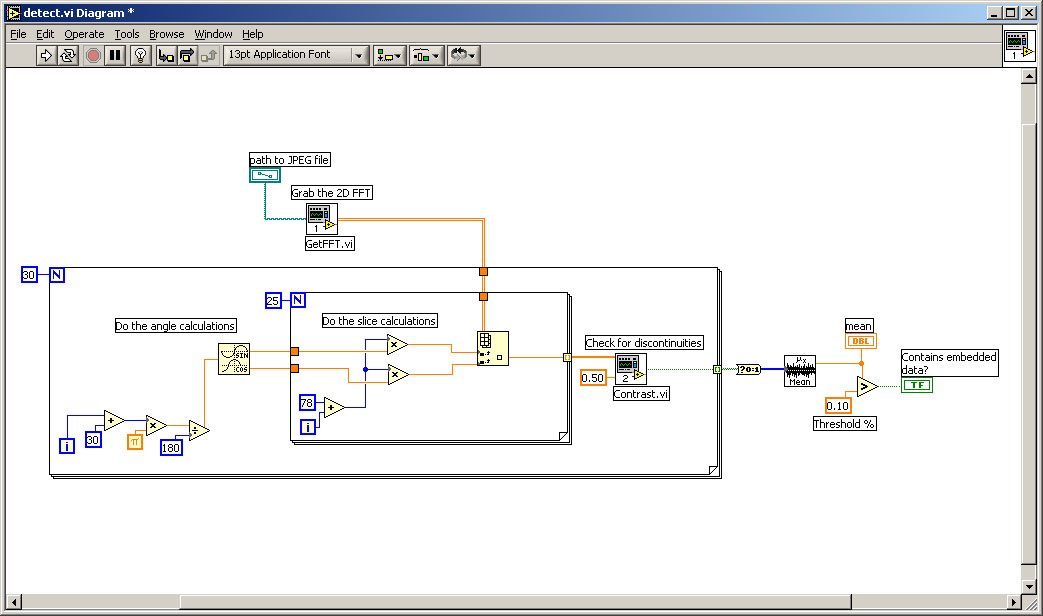The image size is (1043, 616).
Task: Select the outer loop N count terminal
Action: 57,275
